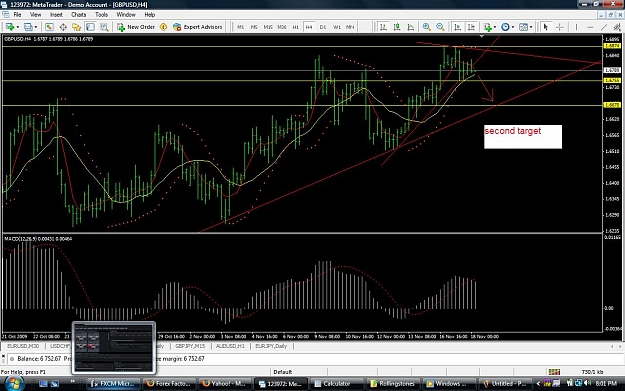
Task: Toggle the Terminal panel icon
Action: pos(90,27)
